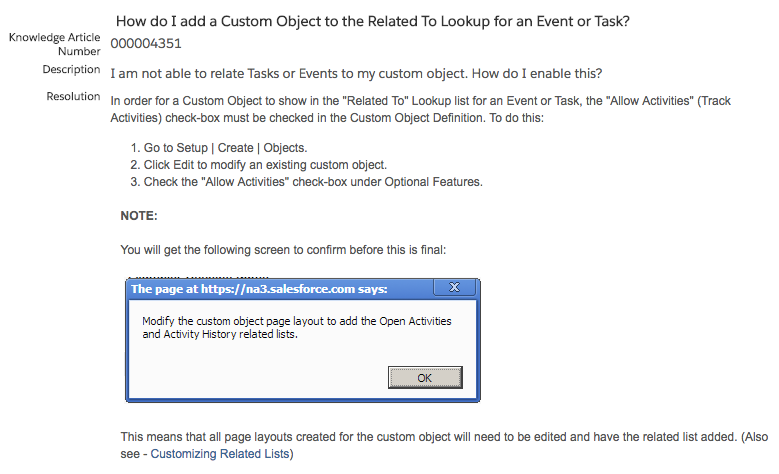Select the knowledge article number 000004351
Image resolution: width=779 pixels, height=474 pixels.
(x=146, y=44)
